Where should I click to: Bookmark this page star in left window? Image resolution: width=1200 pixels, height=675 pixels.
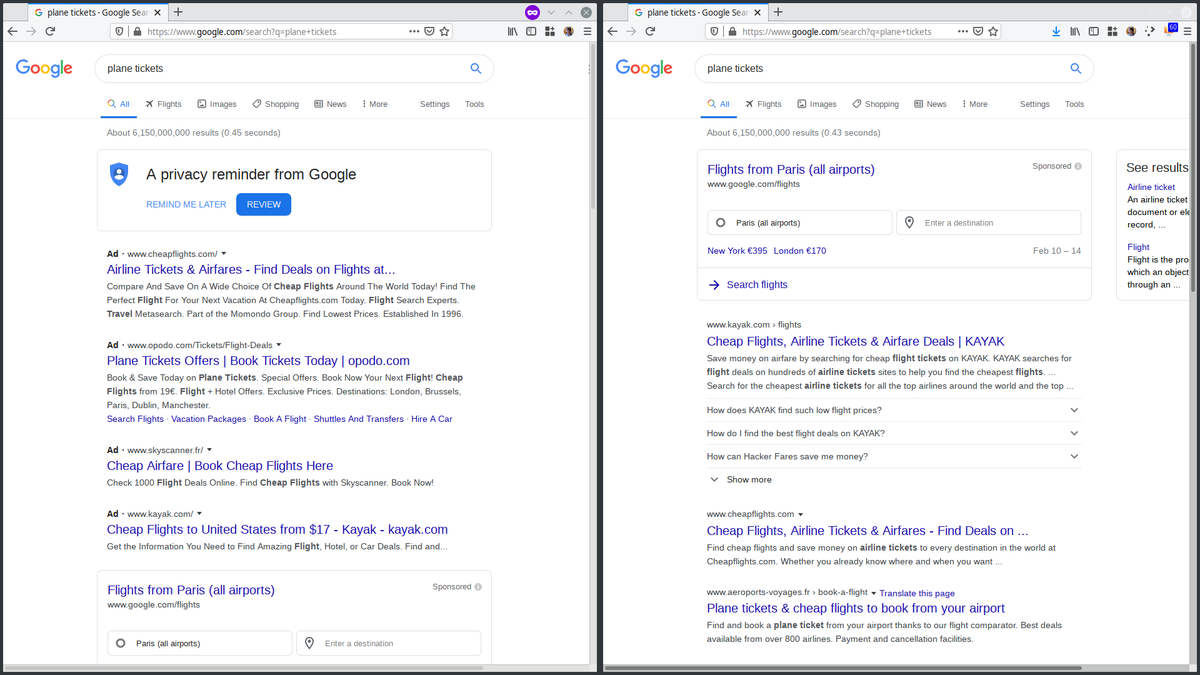444,31
